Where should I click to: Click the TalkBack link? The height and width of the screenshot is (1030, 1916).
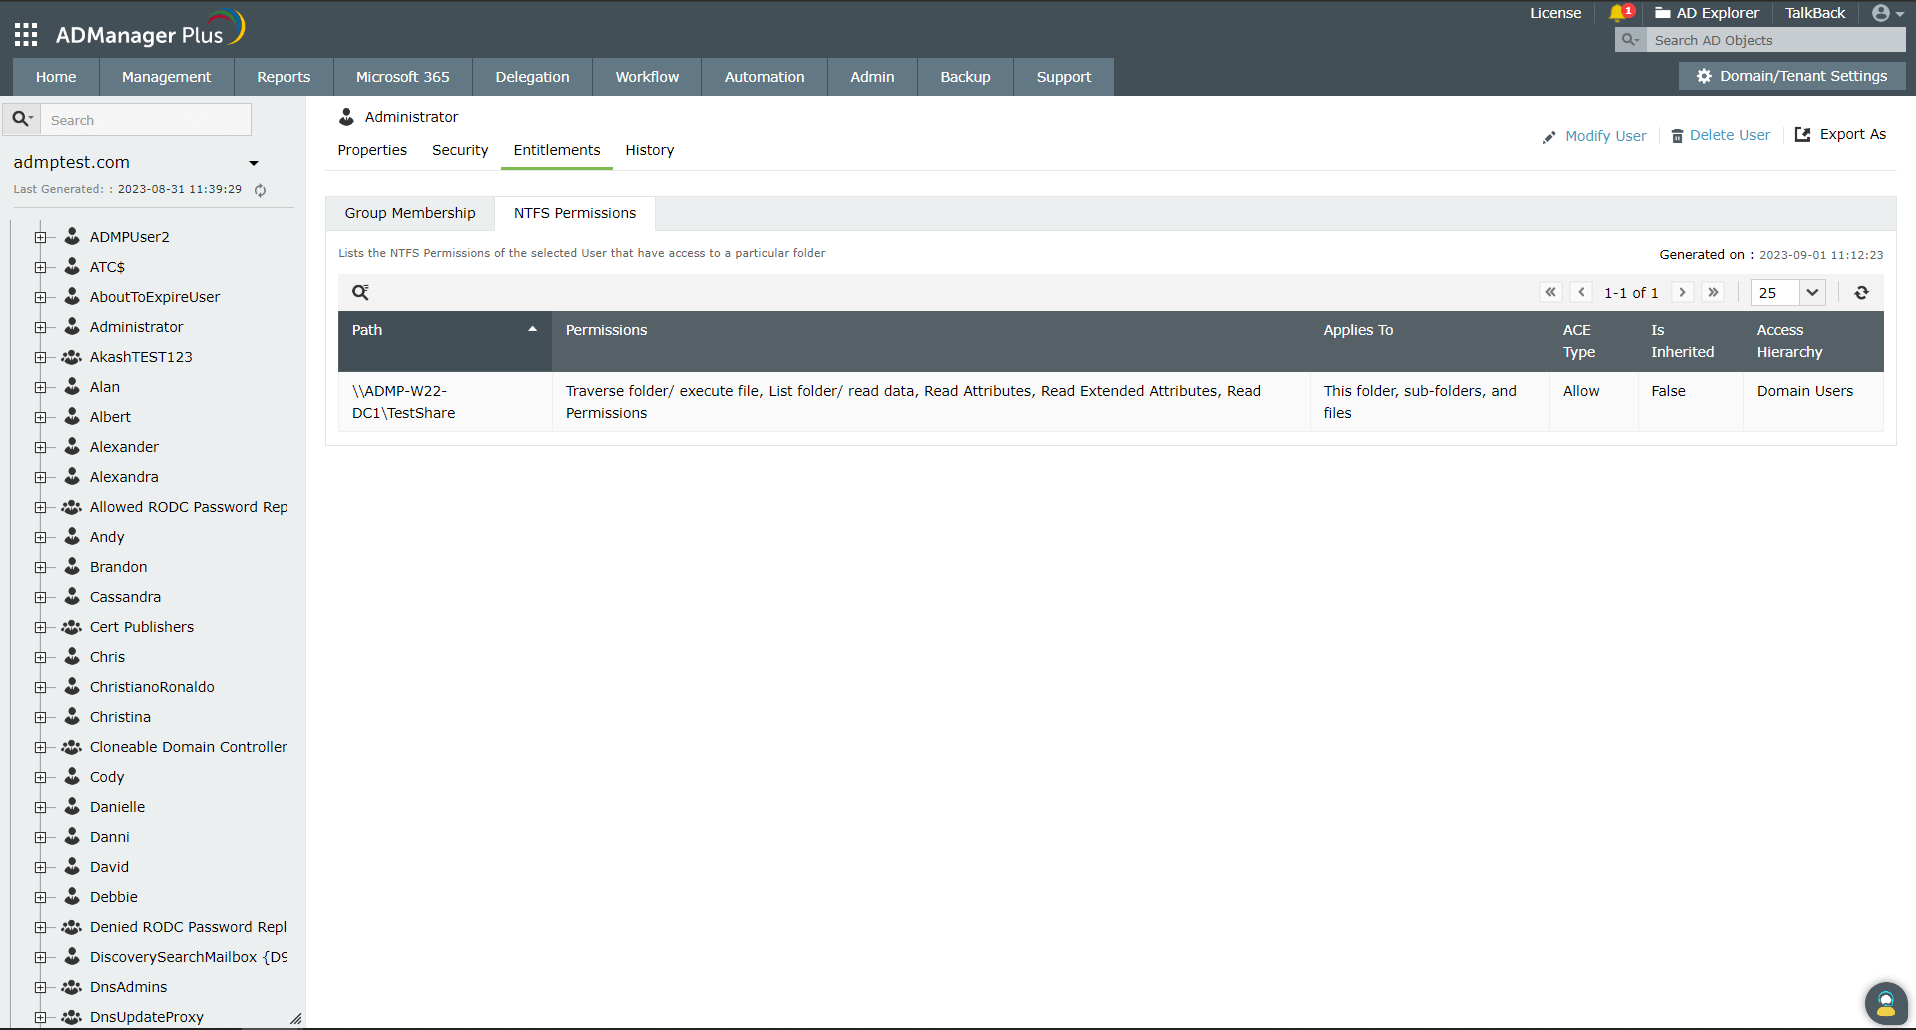click(x=1815, y=13)
